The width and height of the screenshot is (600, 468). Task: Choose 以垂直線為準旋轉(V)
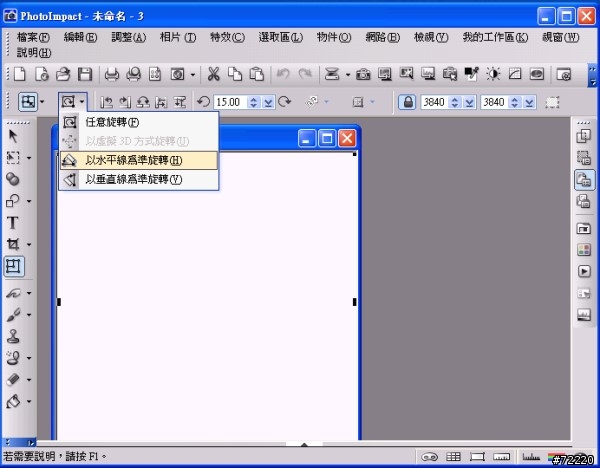[x=139, y=179]
